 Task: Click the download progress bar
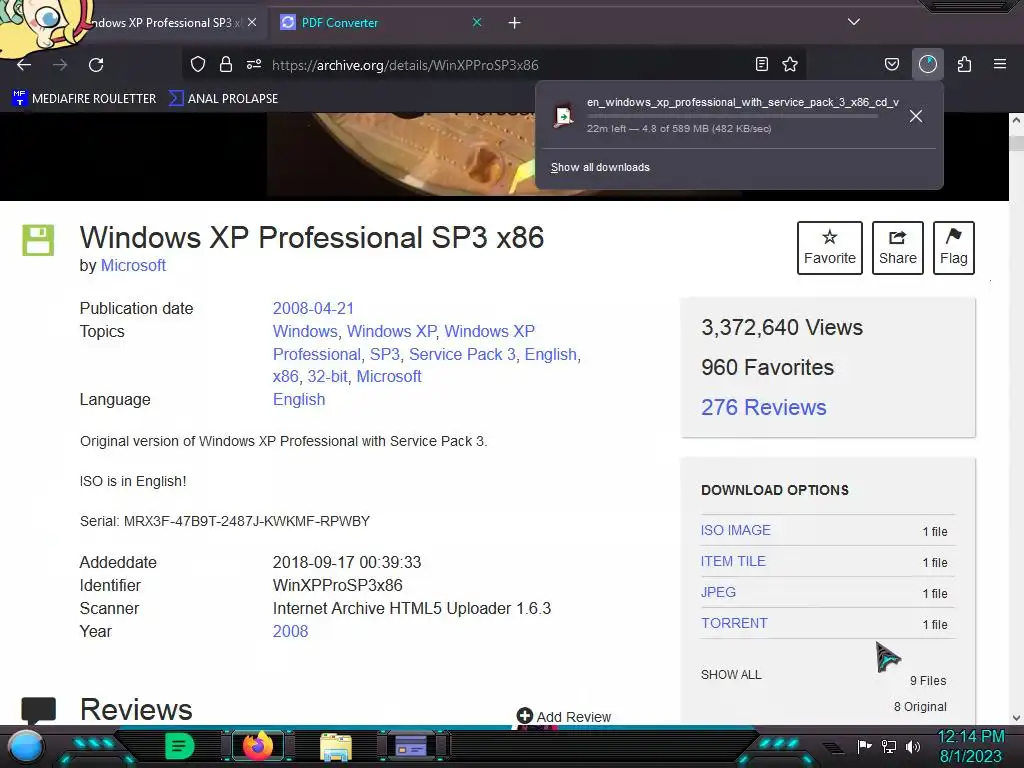click(x=732, y=116)
